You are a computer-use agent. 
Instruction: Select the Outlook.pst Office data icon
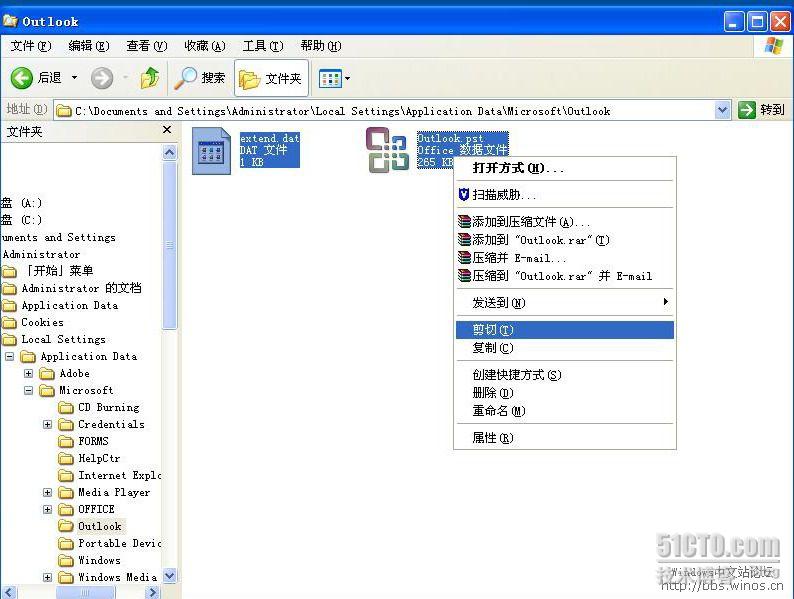pyautogui.click(x=387, y=150)
